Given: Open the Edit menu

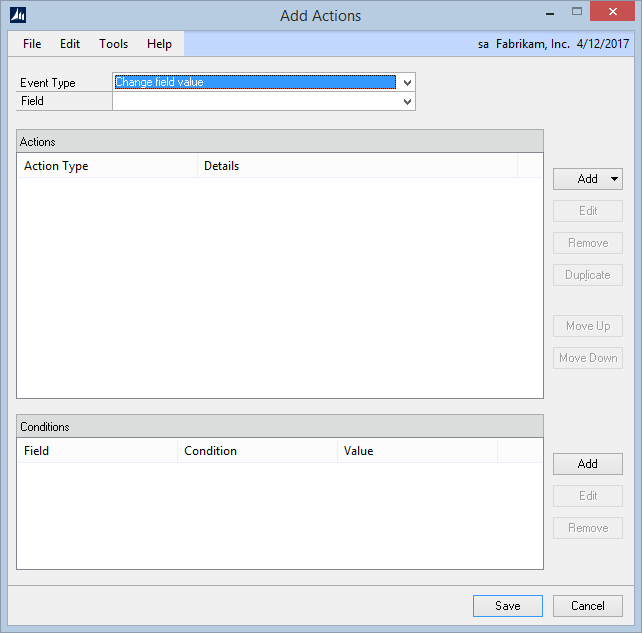Looking at the screenshot, I should click(x=70, y=44).
